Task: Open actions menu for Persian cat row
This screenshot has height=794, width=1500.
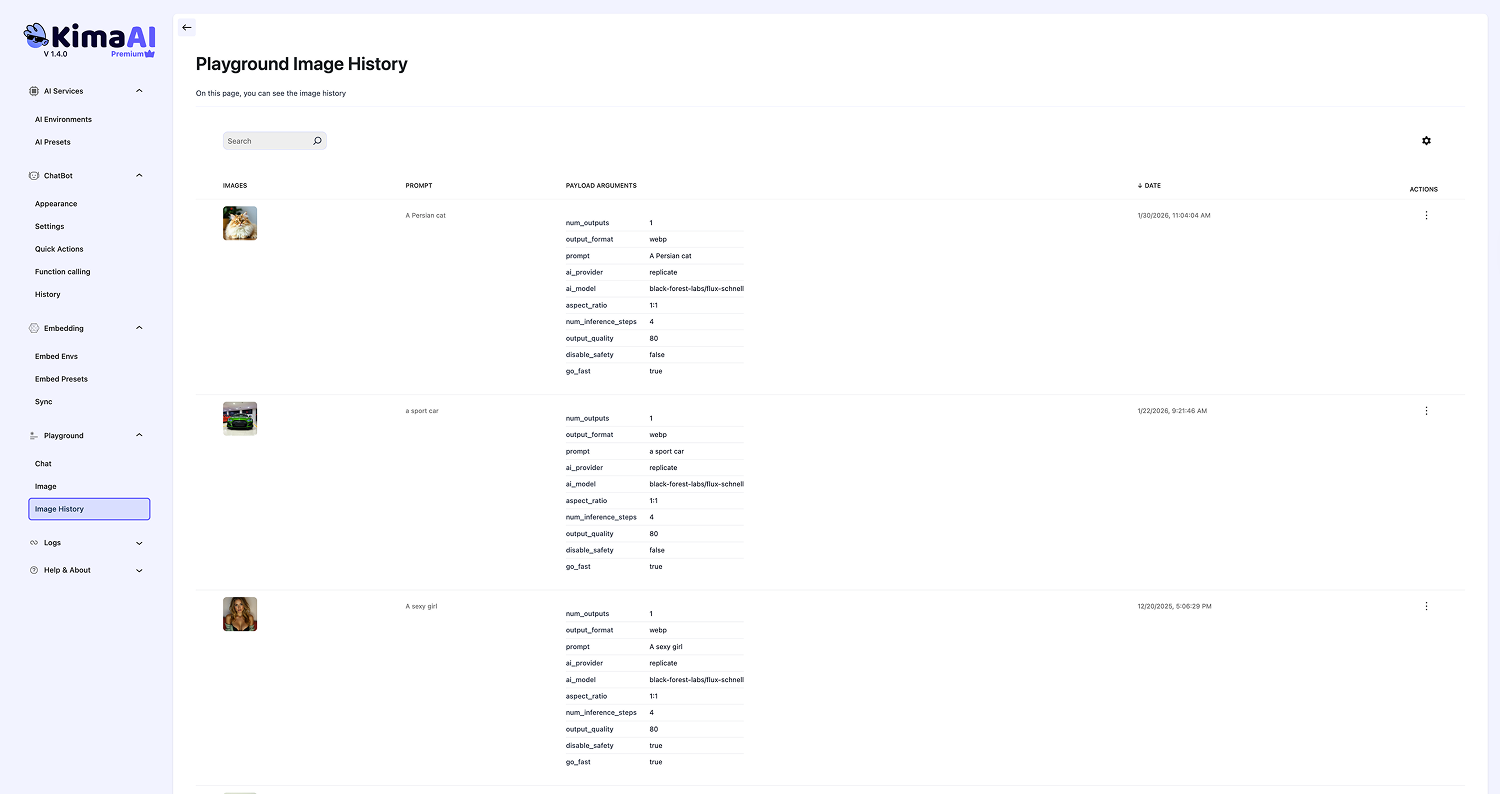Action: click(x=1426, y=215)
